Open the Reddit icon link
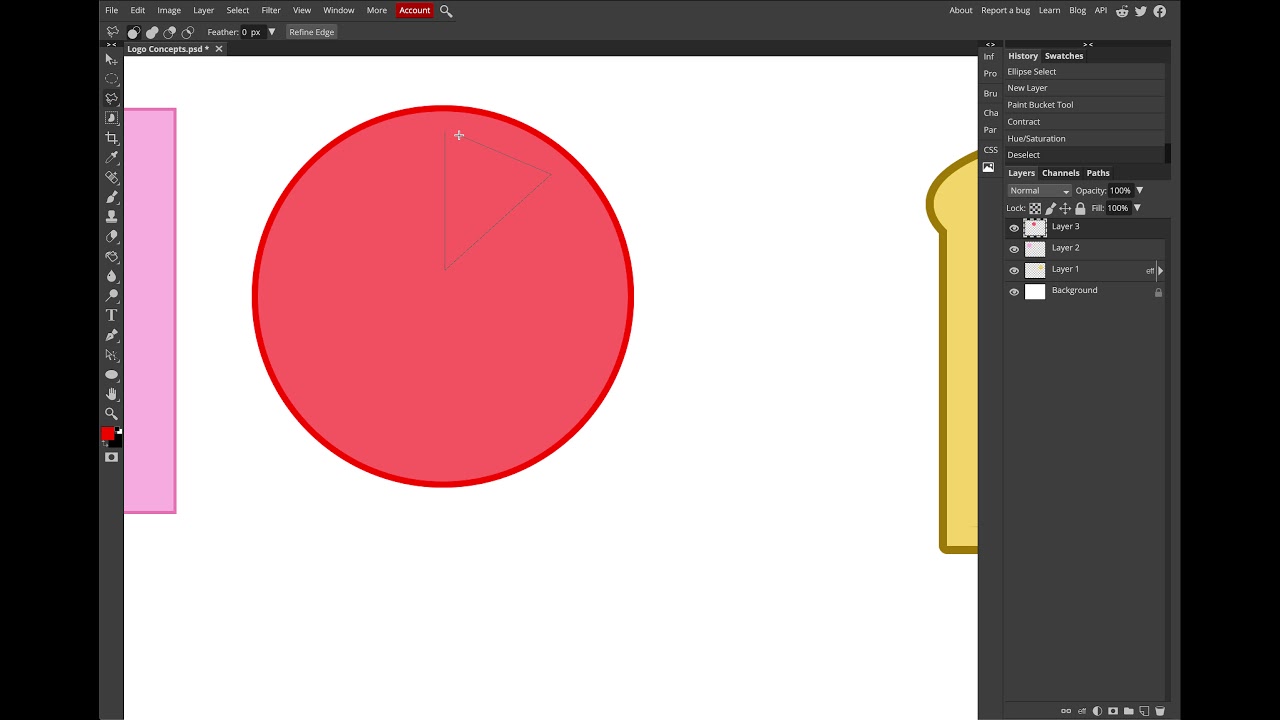 click(x=1122, y=11)
